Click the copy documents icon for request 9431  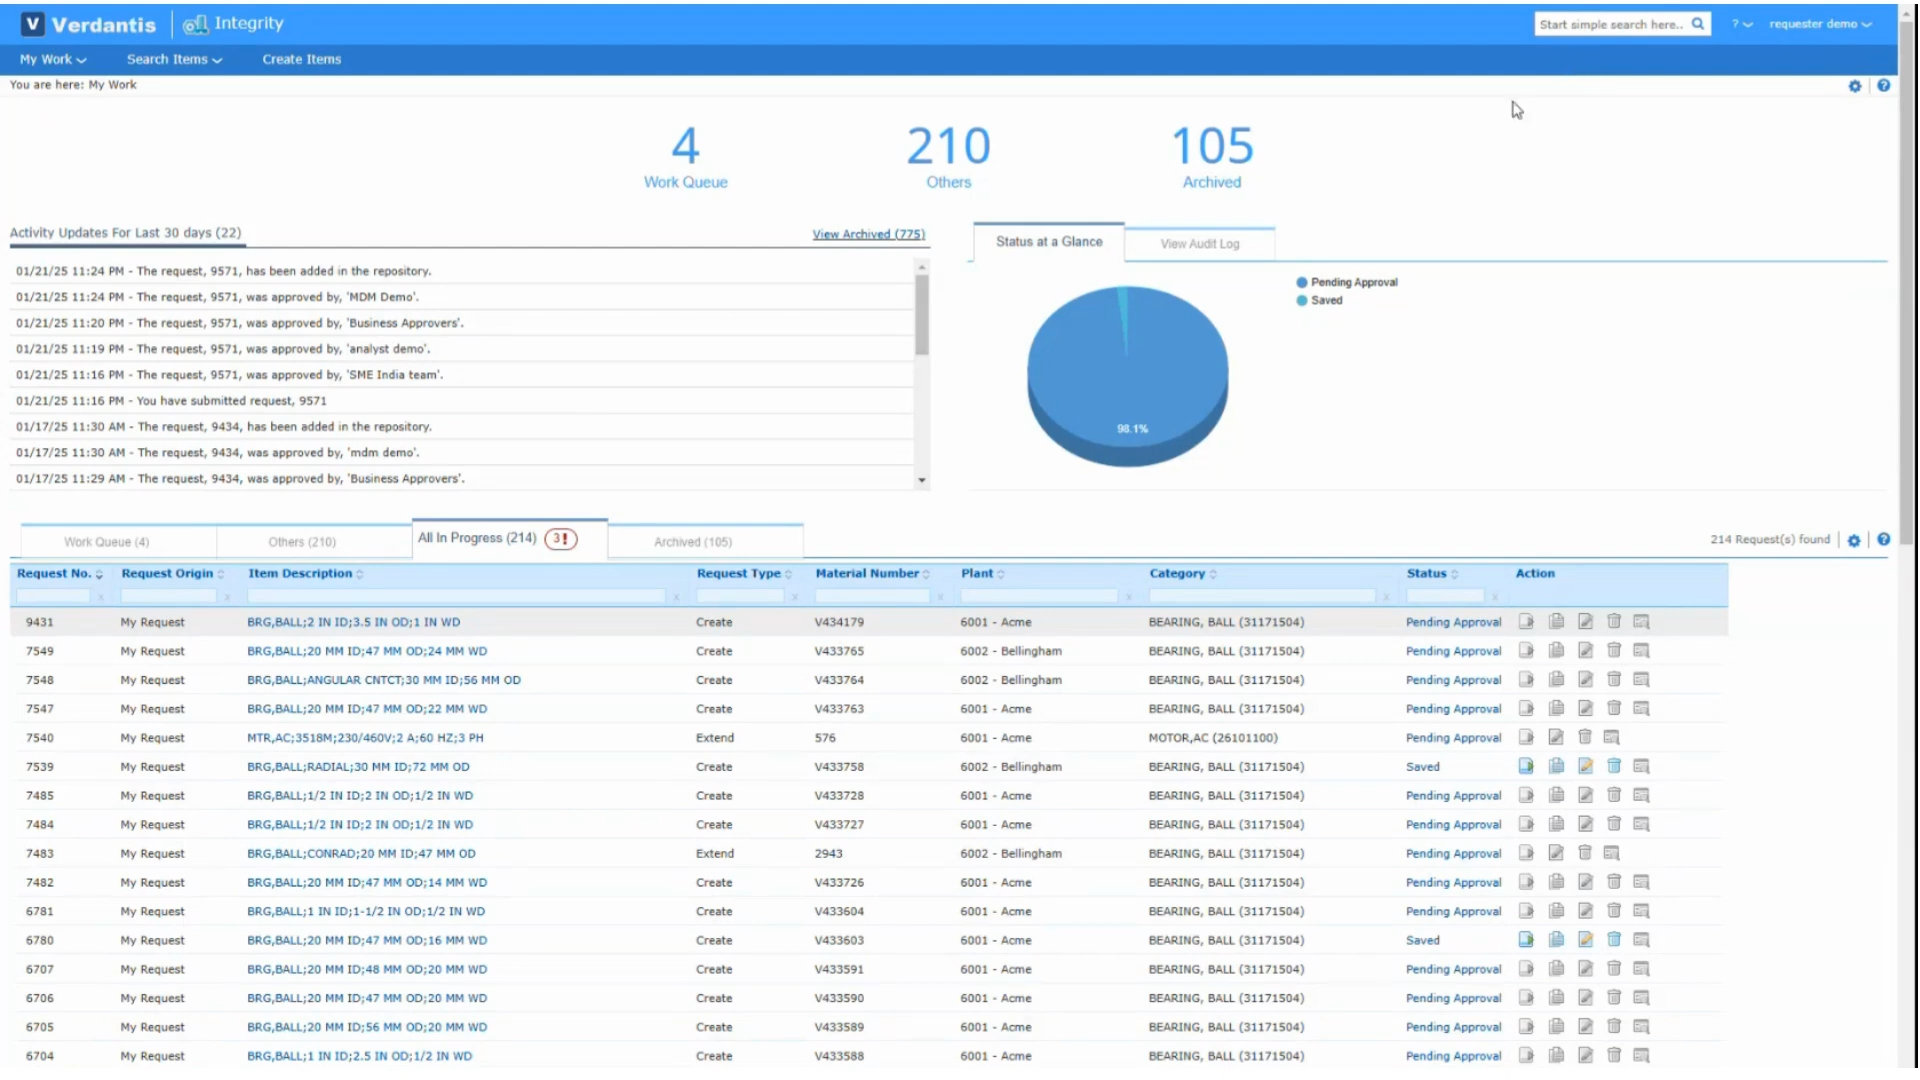[x=1556, y=622]
